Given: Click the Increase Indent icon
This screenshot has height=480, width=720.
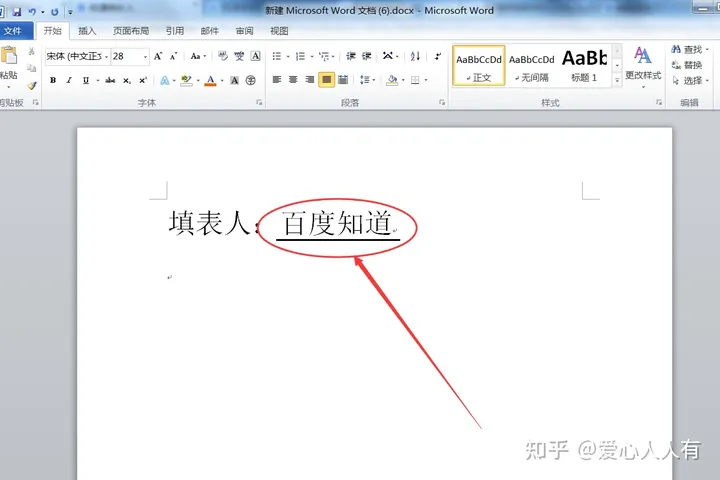Looking at the screenshot, I should (x=366, y=56).
